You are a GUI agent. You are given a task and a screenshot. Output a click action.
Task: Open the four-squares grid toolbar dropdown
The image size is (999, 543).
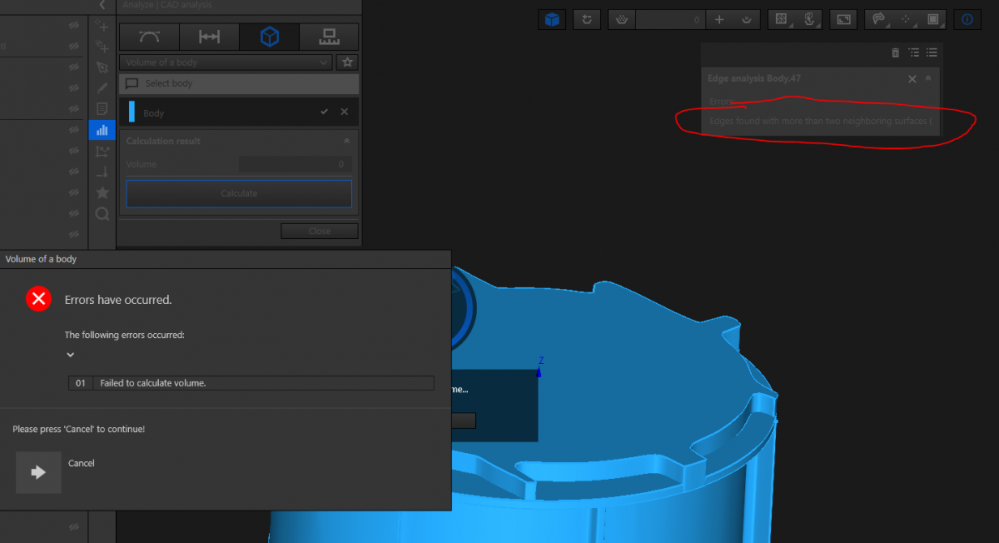tap(781, 20)
